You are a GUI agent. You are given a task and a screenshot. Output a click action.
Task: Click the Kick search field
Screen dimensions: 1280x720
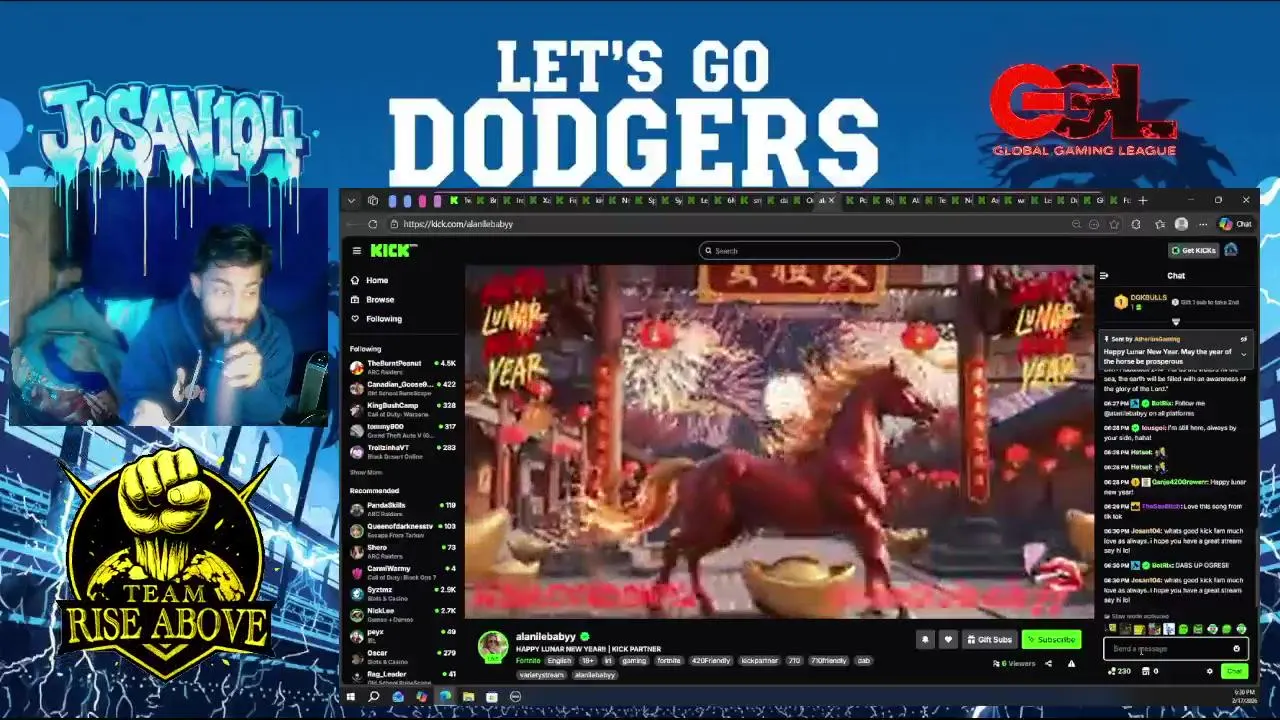(x=799, y=251)
